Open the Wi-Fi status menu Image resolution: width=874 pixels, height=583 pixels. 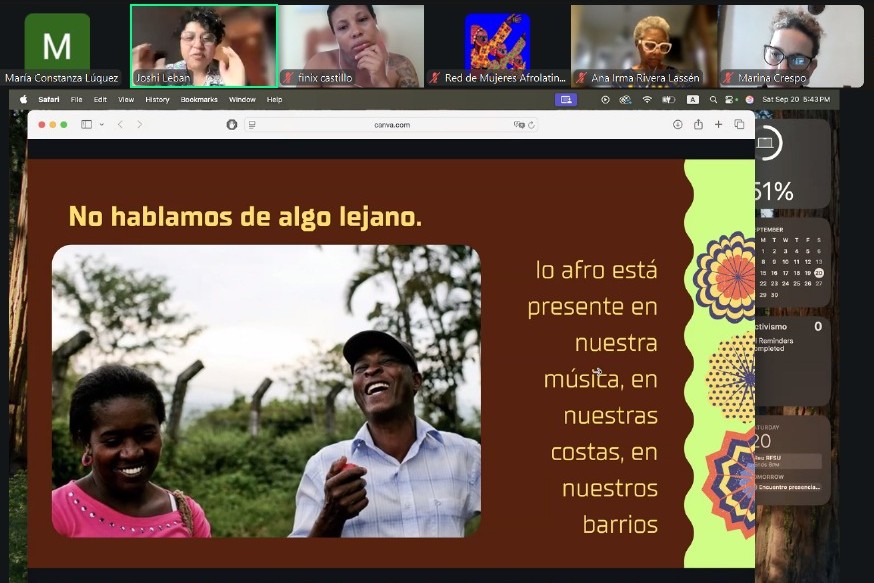[647, 99]
